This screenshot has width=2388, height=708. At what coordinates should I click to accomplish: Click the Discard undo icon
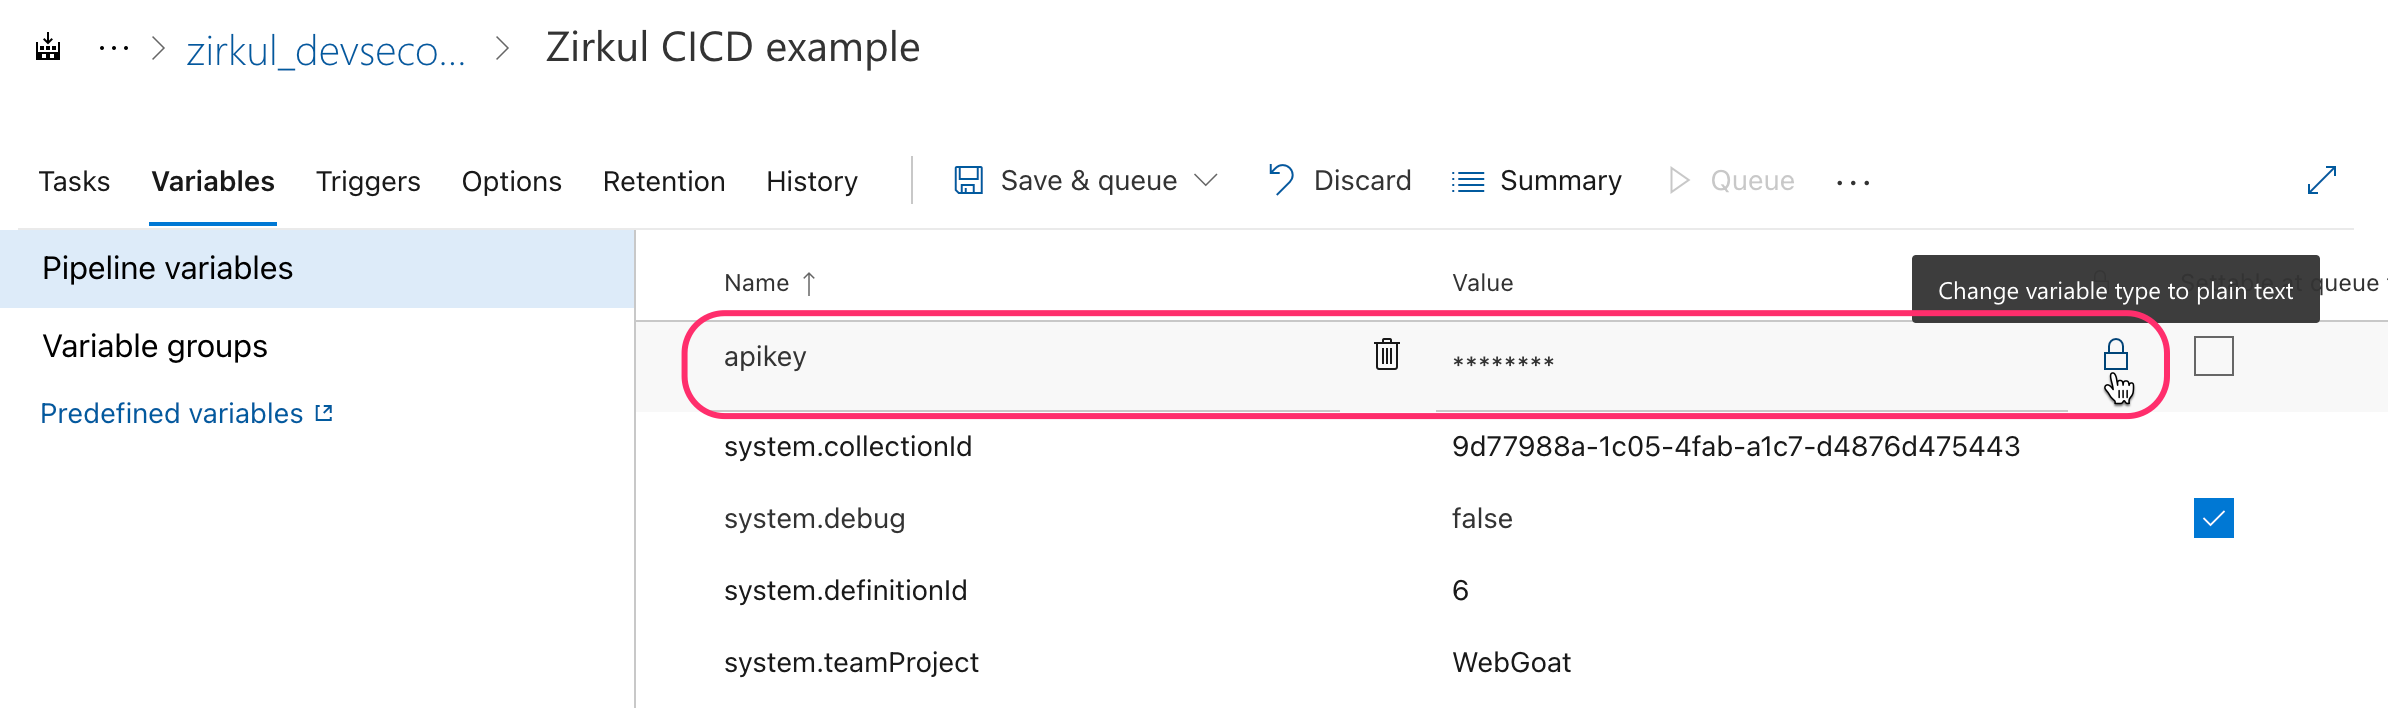(1281, 180)
